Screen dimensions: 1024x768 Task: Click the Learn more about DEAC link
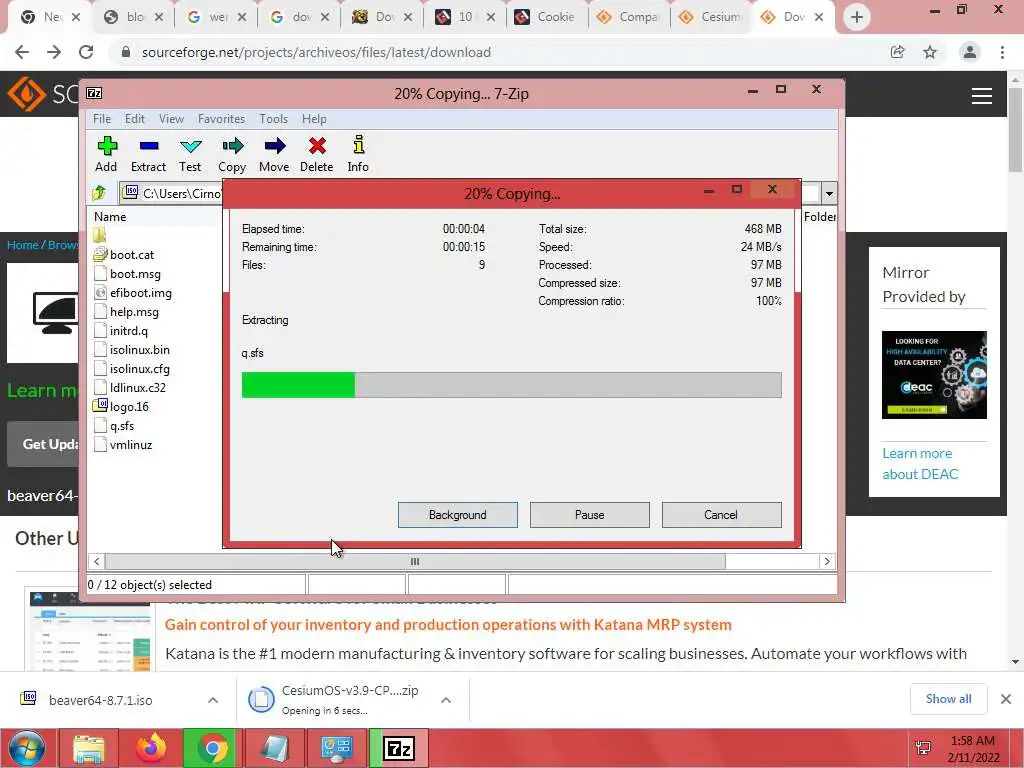pyautogui.click(x=920, y=464)
